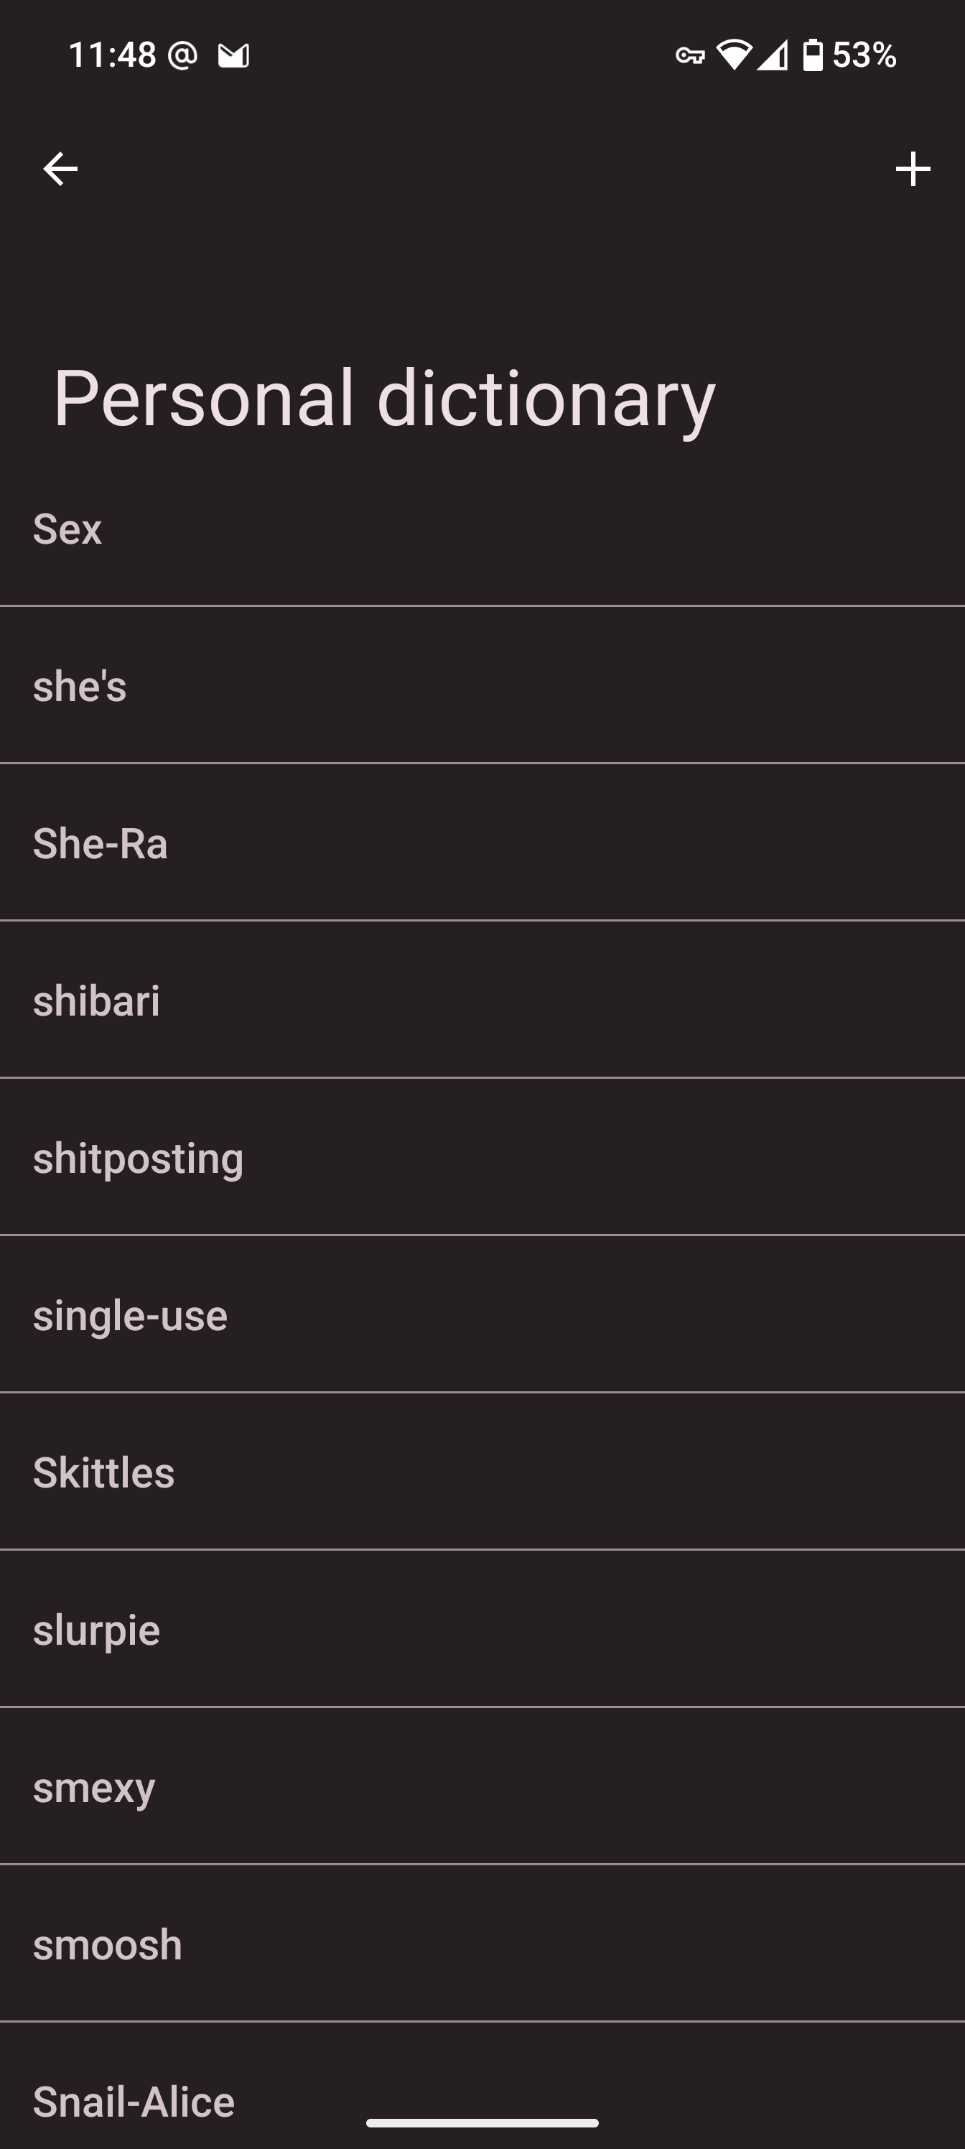Tap the cellular signal icon
Viewport: 965px width, 2149px height.
pyautogui.click(x=772, y=55)
